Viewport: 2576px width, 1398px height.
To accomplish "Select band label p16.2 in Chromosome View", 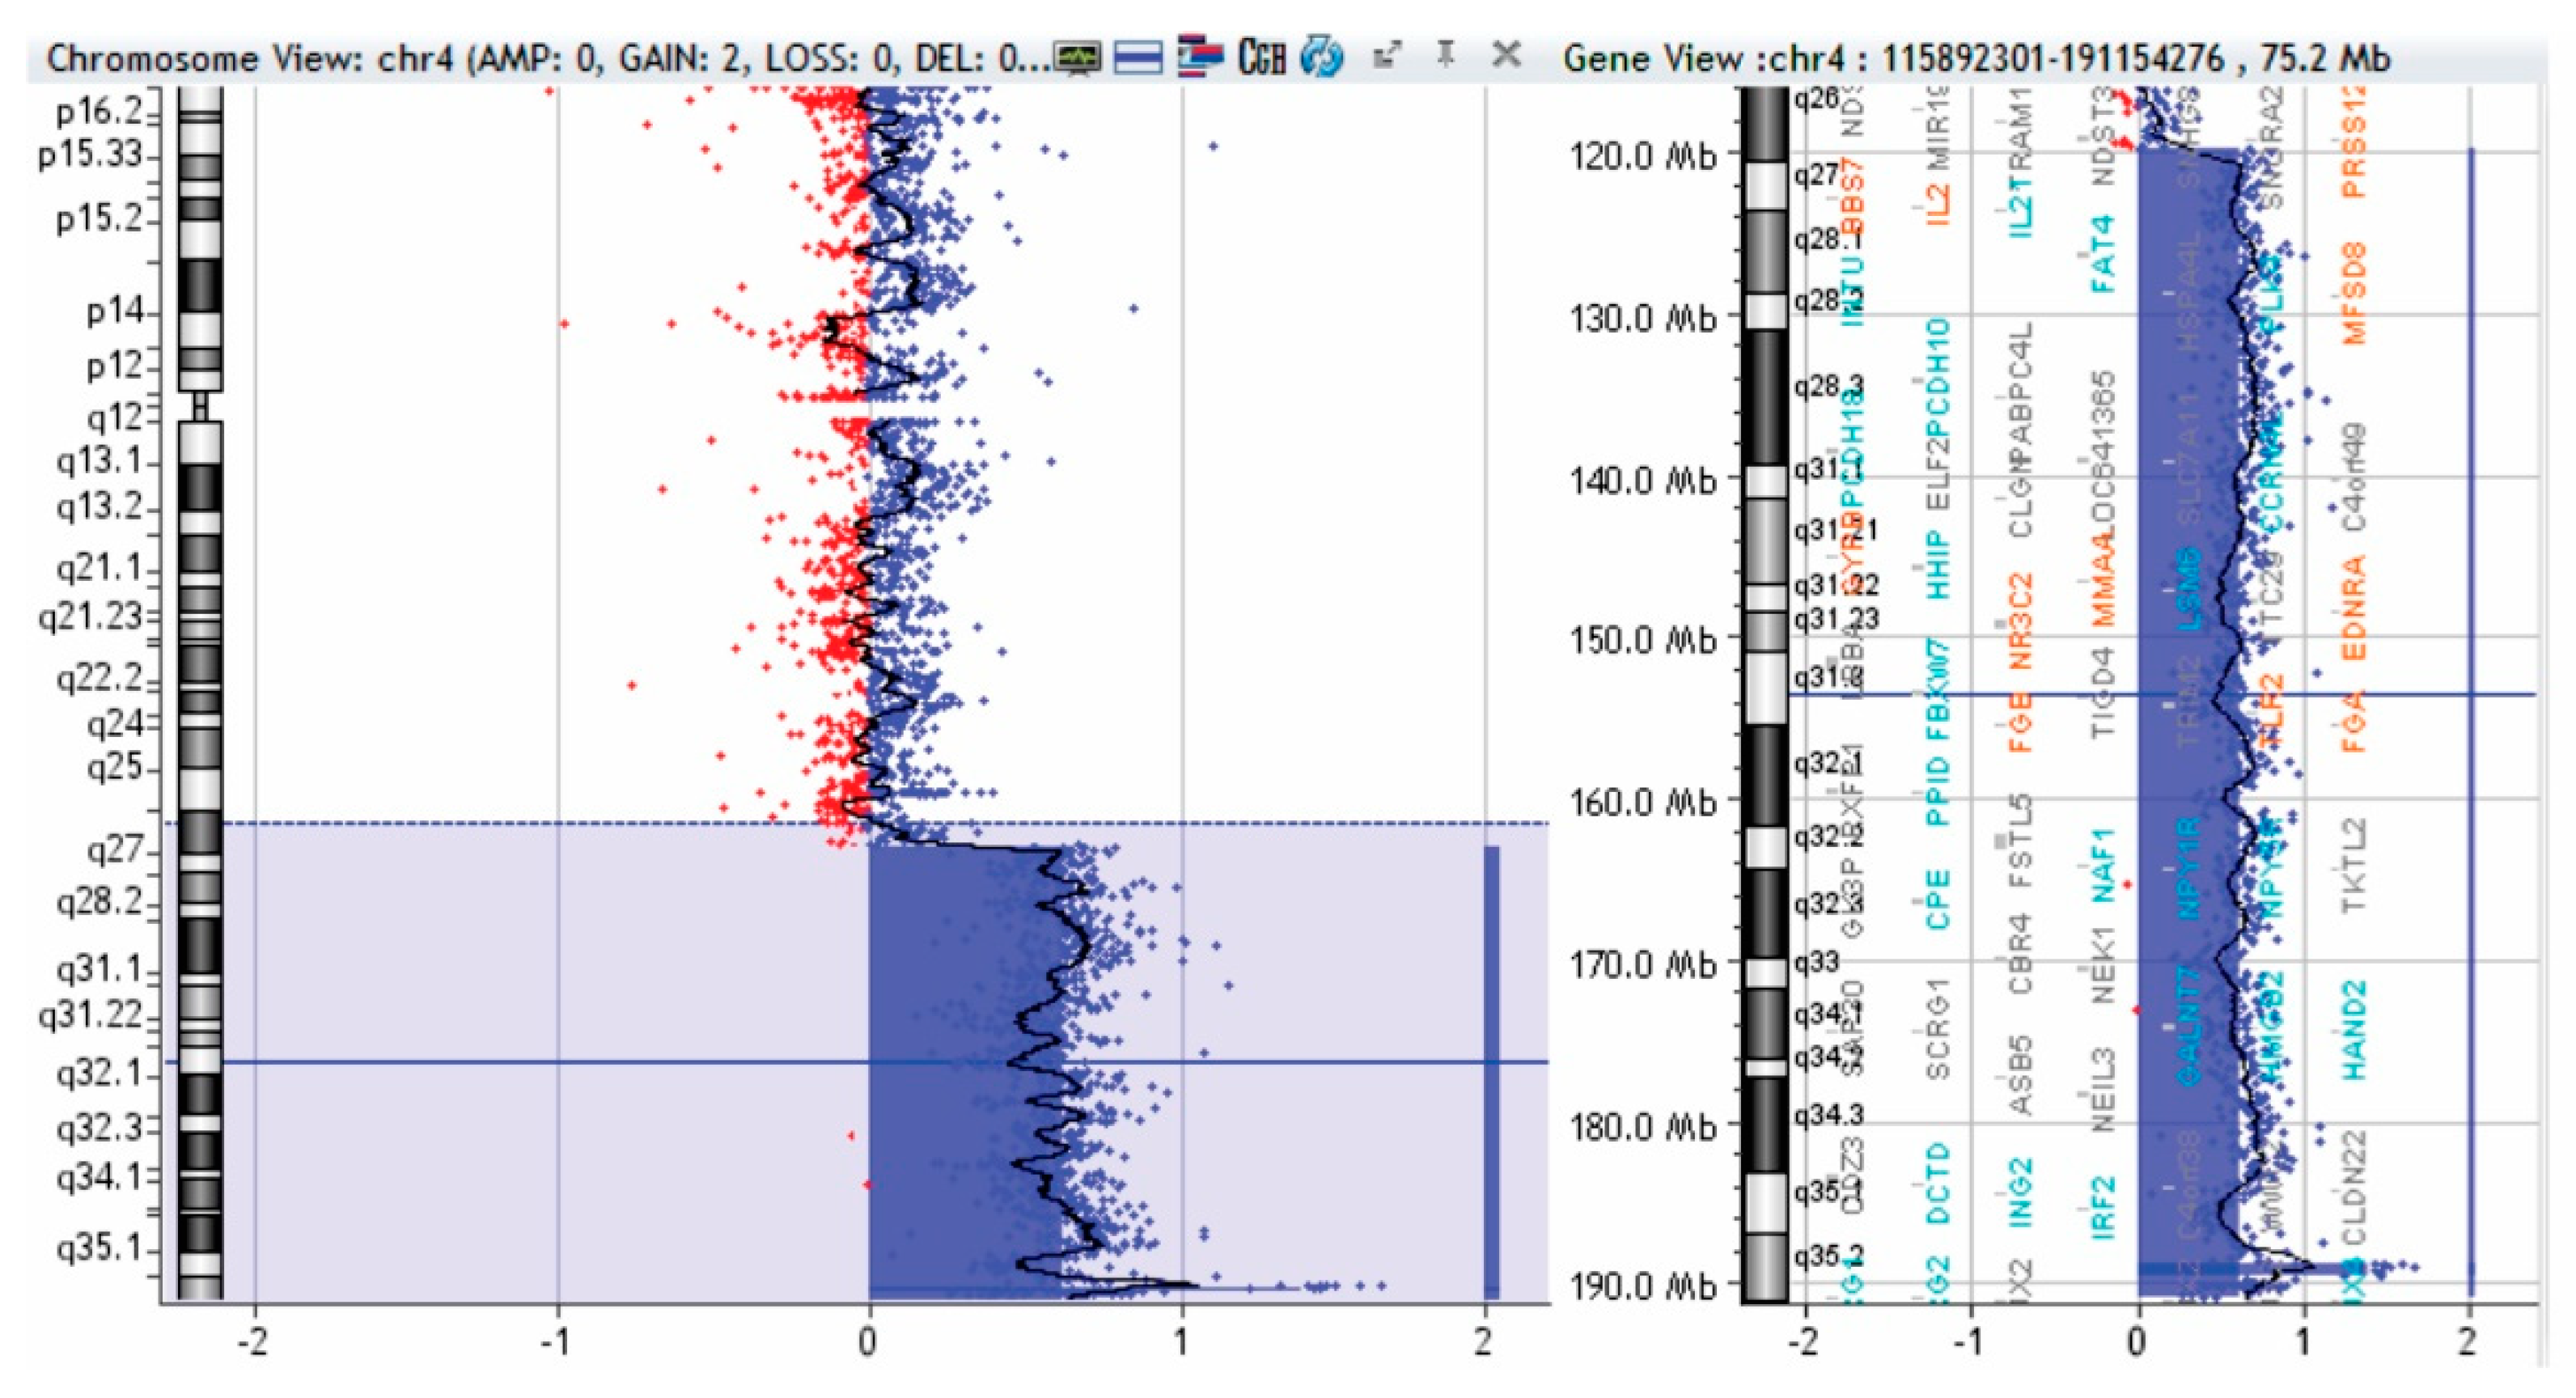I will click(99, 111).
